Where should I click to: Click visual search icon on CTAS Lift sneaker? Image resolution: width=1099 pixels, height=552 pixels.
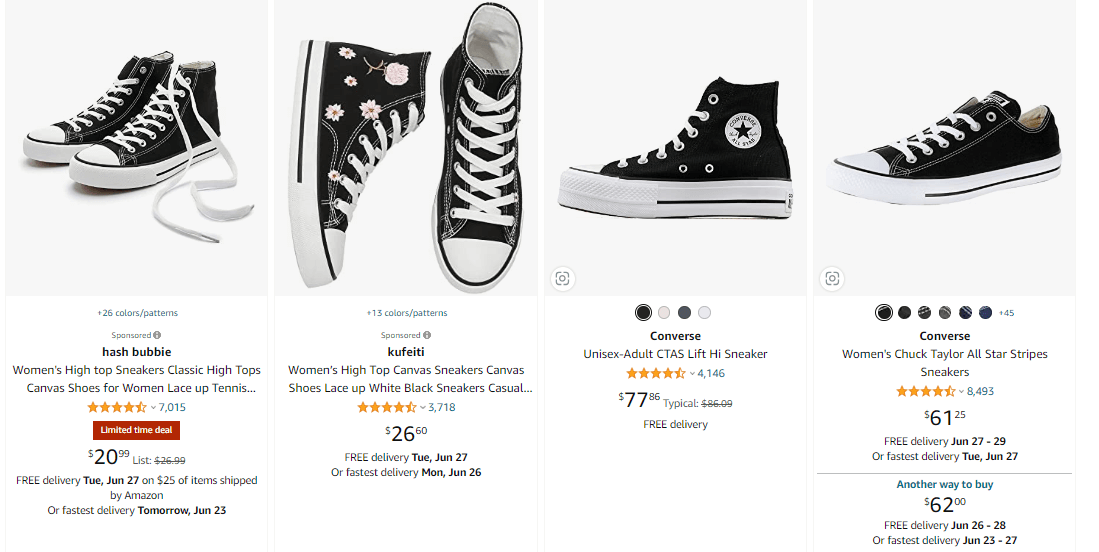click(x=563, y=279)
